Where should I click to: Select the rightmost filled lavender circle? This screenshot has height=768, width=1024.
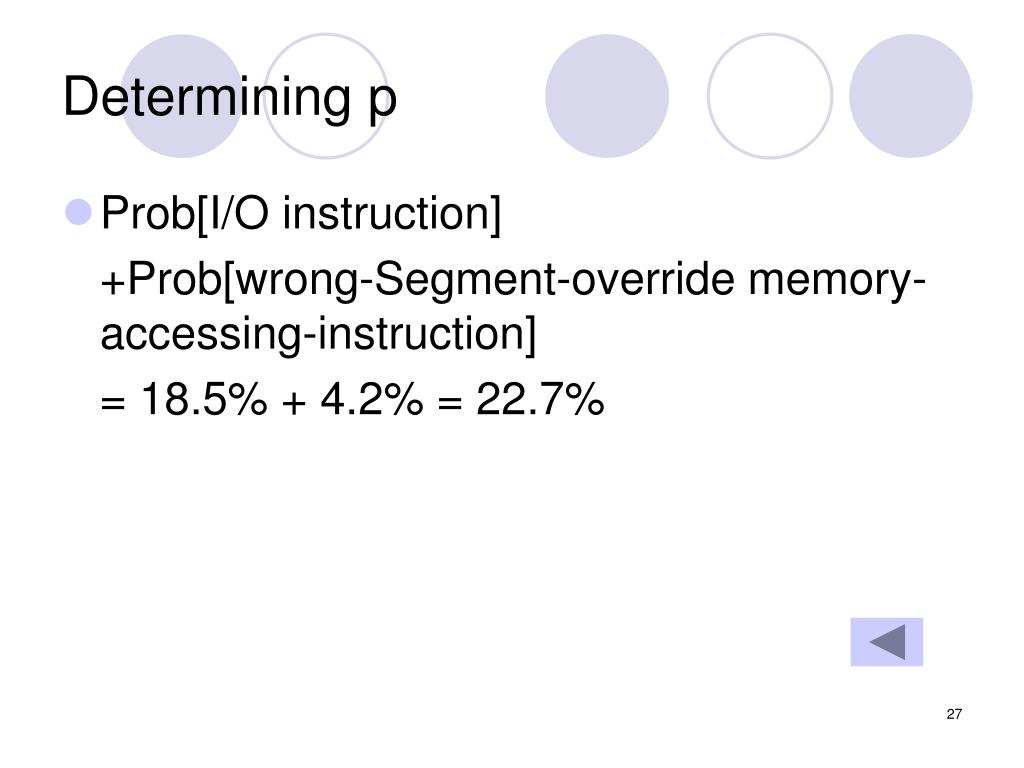tap(911, 96)
